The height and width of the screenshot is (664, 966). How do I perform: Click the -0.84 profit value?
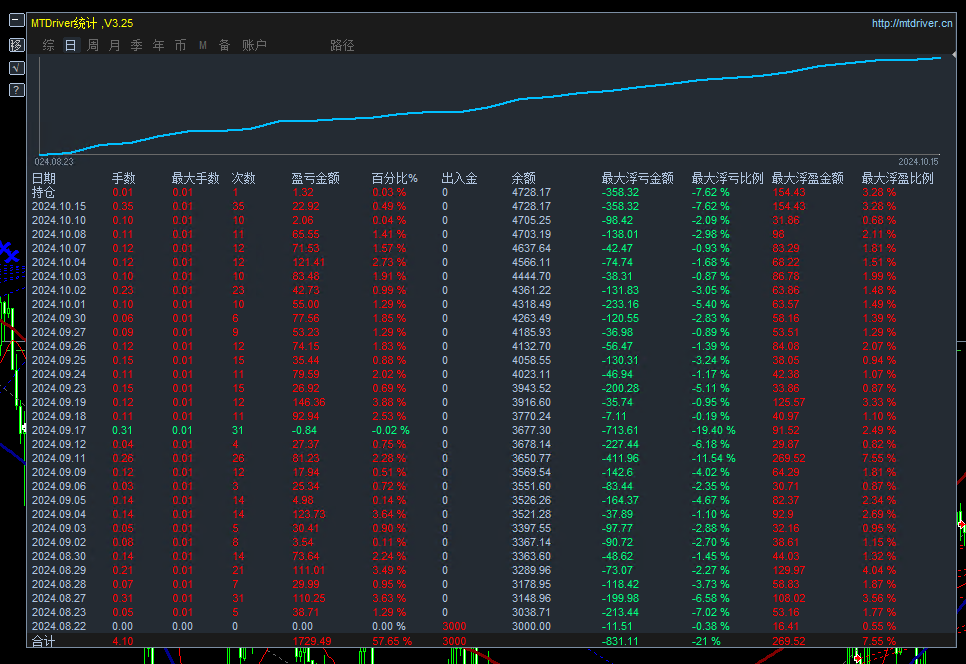pos(304,431)
